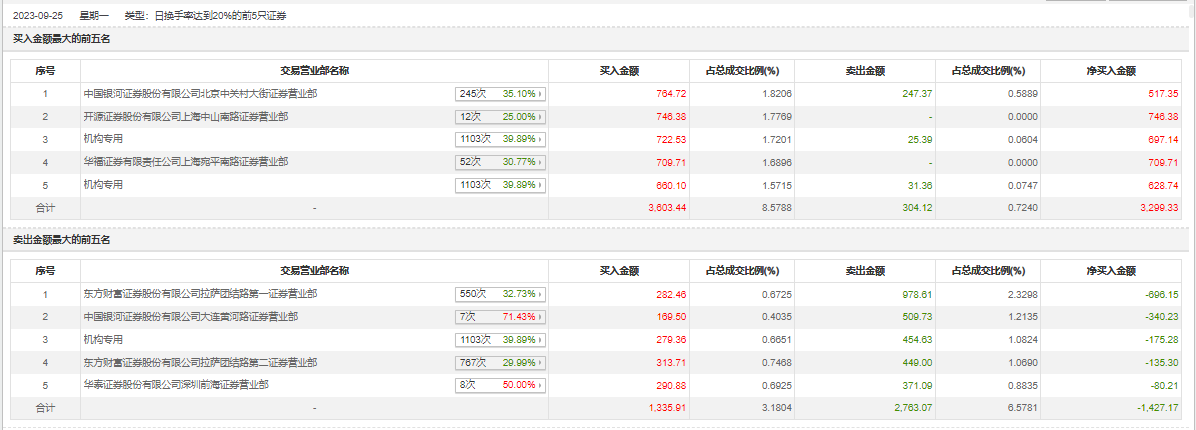The image size is (1196, 430).
Task: Click 华福证券上海宛平南路证券营业部 name
Action: pyautogui.click(x=187, y=161)
